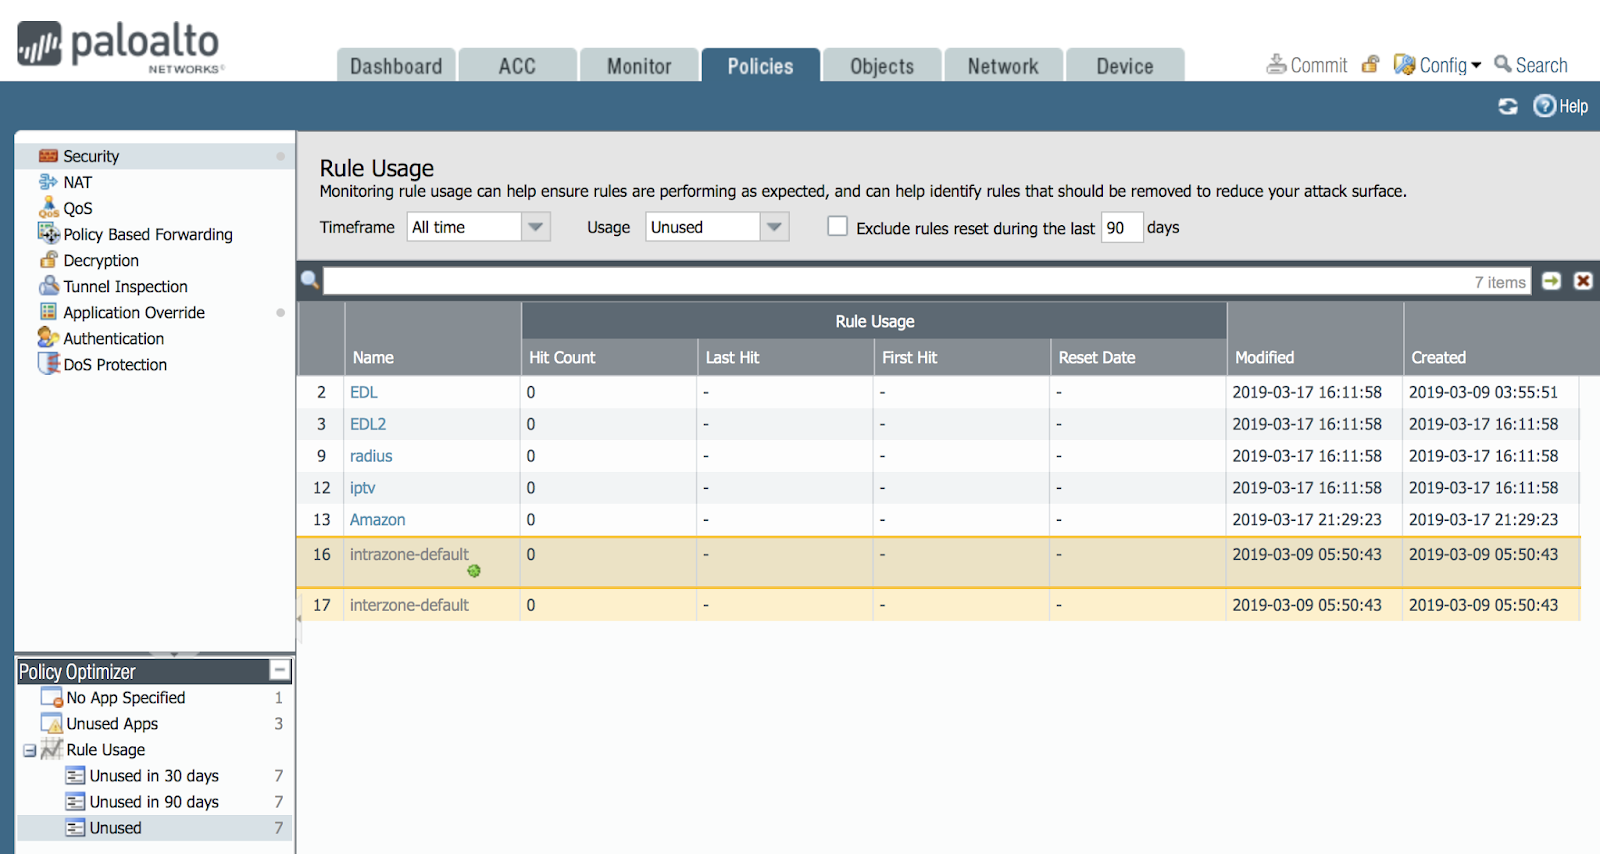
Task: Open the radius rule link
Action: coord(371,456)
